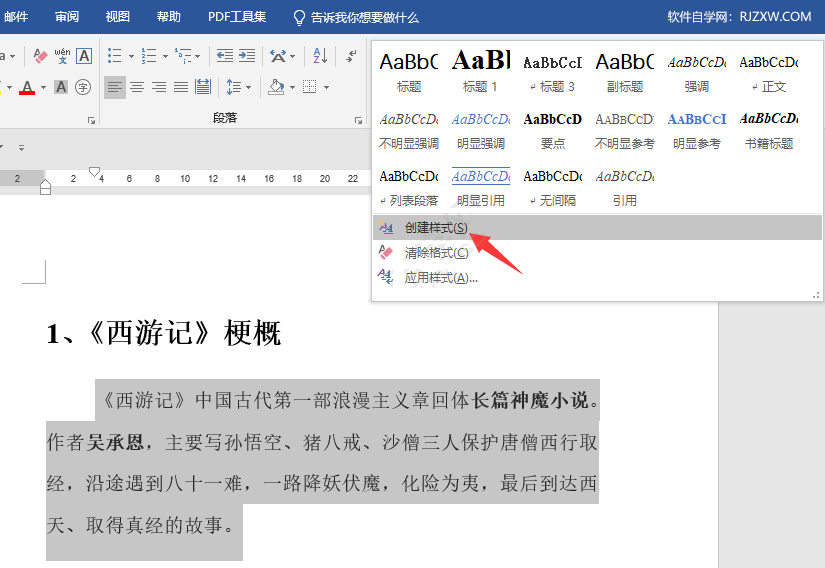This screenshot has width=825, height=568.
Task: Expand Asian layout dropdown arrow
Action: pos(293,56)
